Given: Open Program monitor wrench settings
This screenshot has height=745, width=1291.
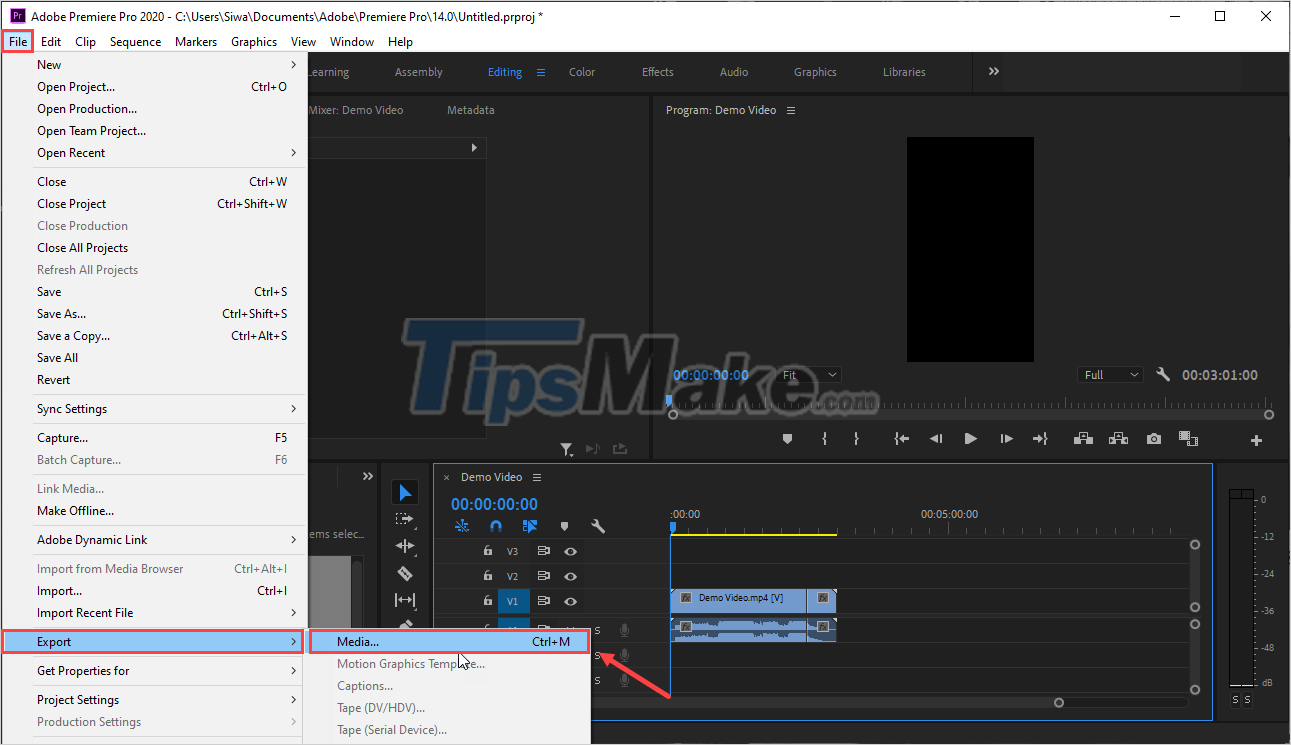Looking at the screenshot, I should pos(1163,374).
